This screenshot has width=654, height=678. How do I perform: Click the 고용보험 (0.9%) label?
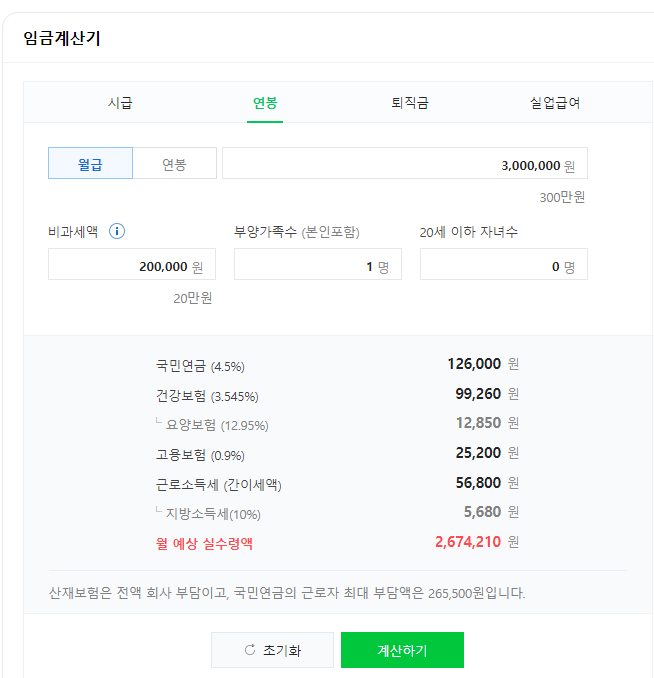[x=200, y=454]
